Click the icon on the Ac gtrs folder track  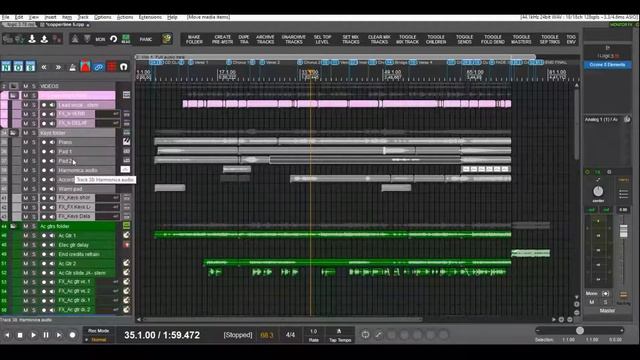(127, 226)
